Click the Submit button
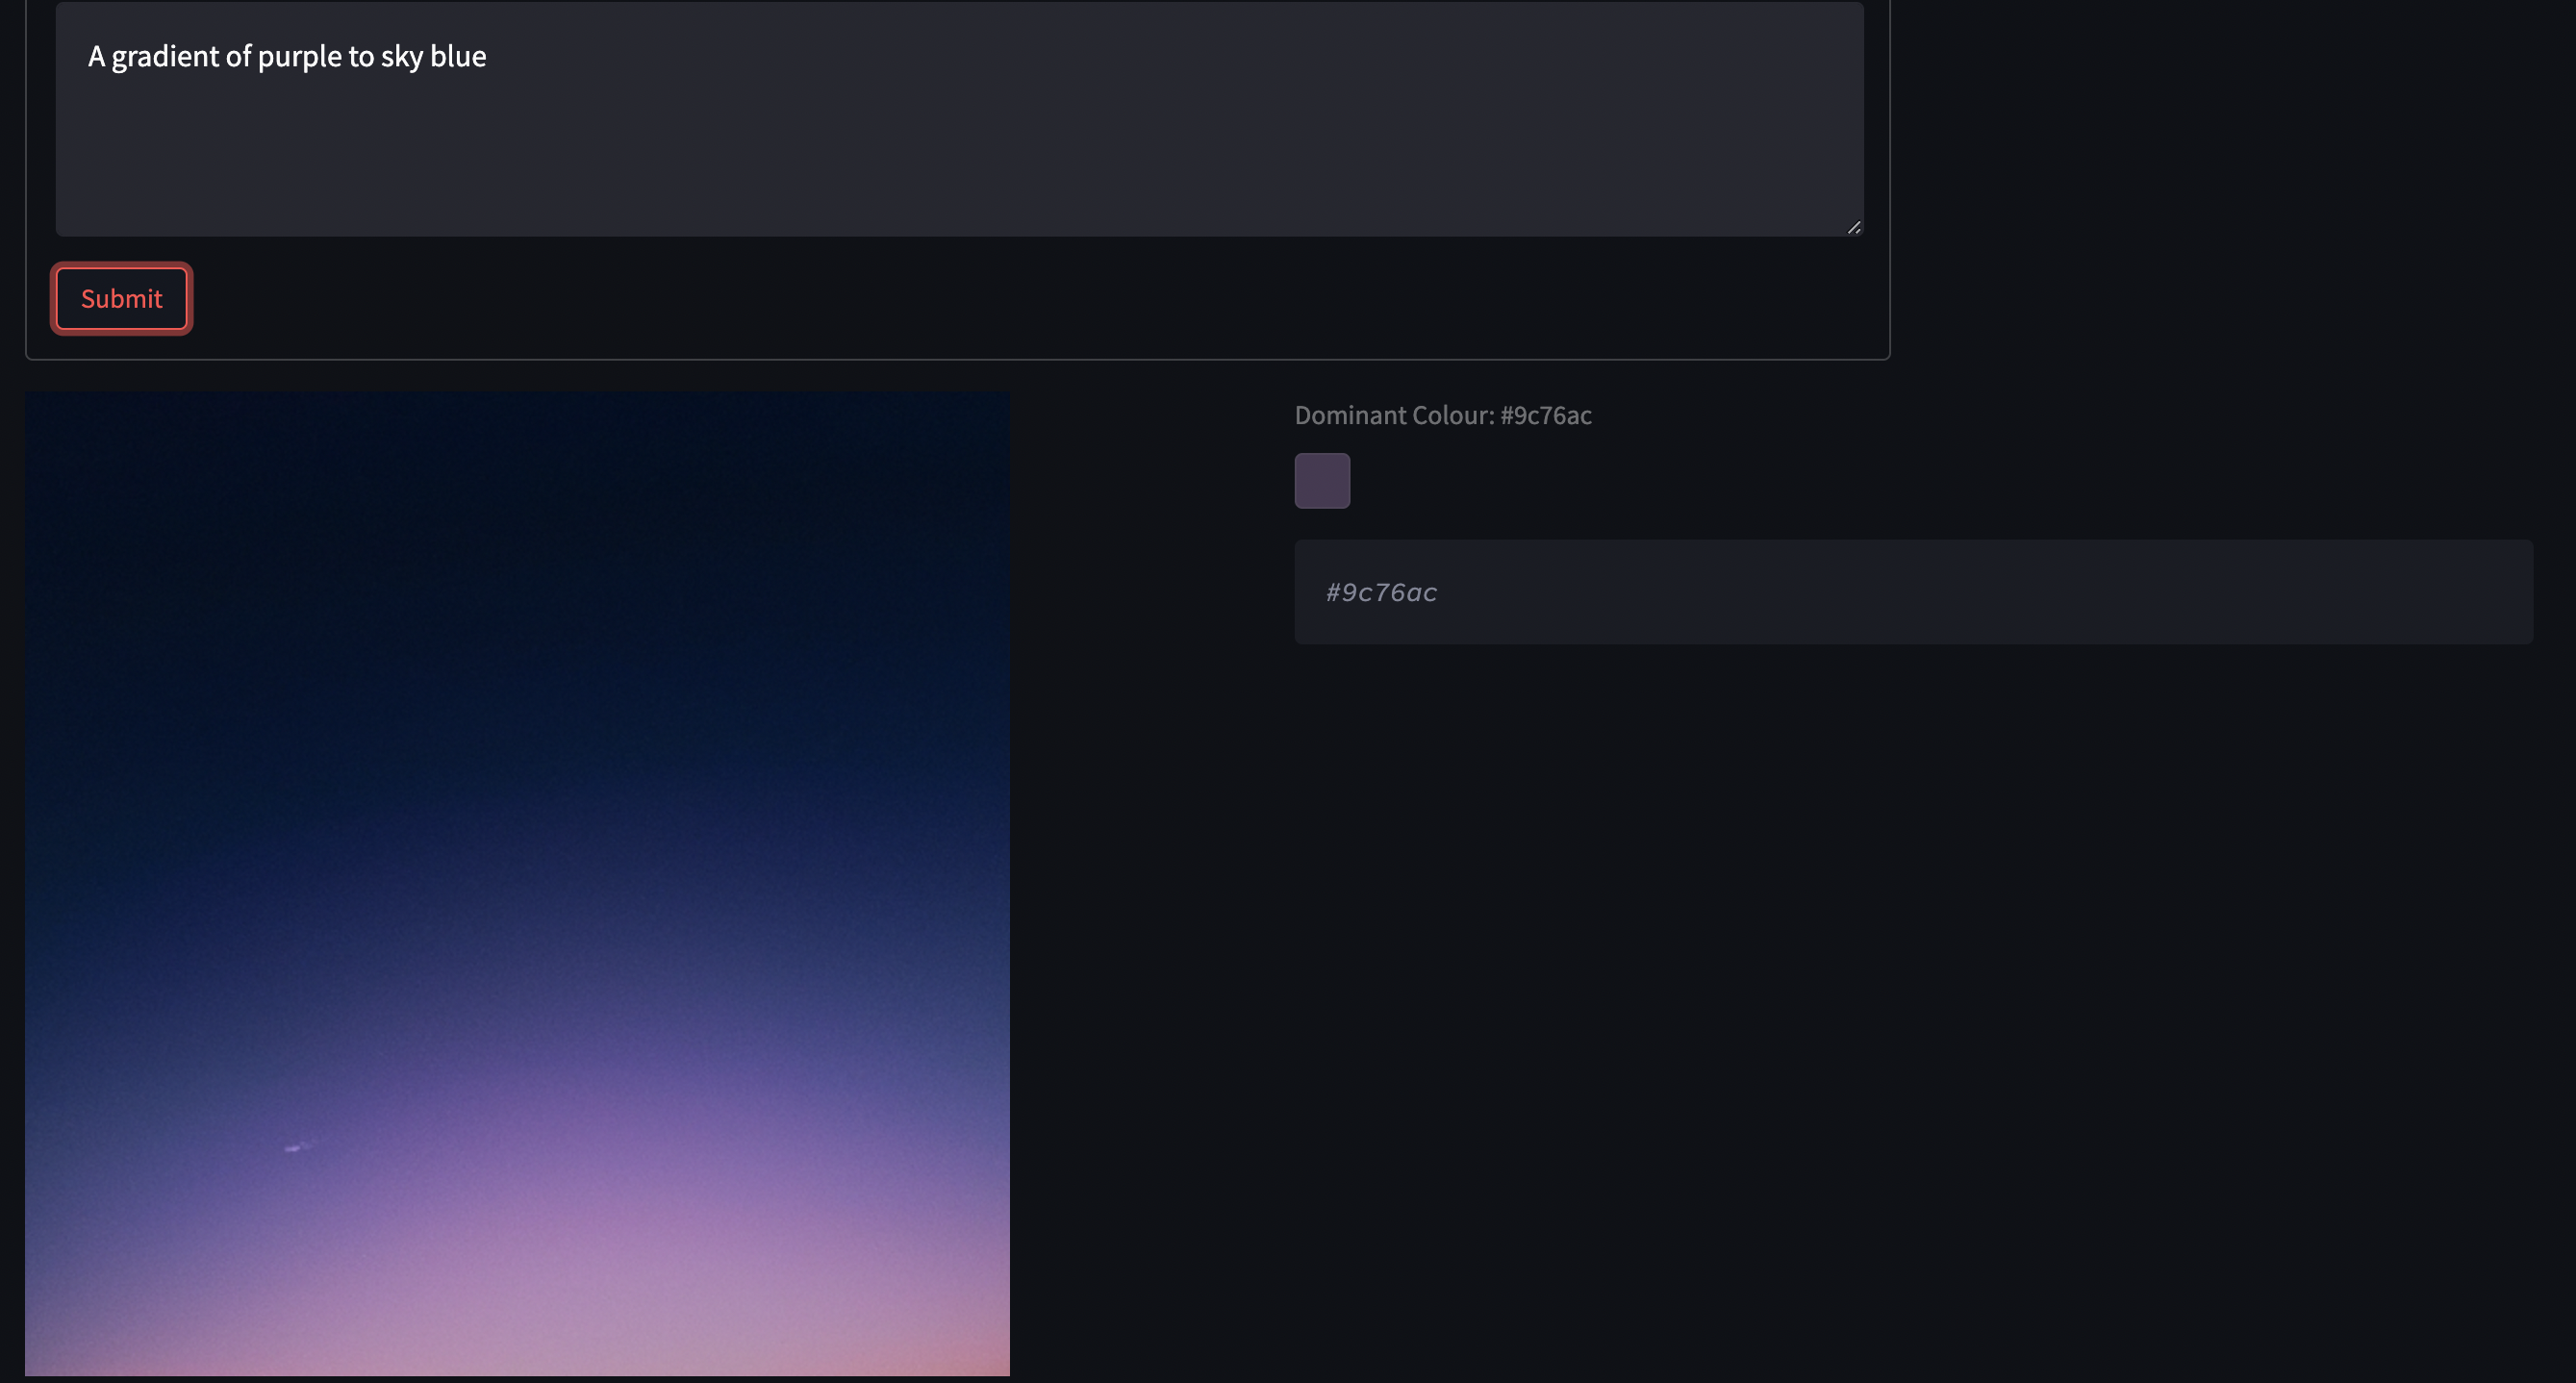The image size is (2576, 1383). click(x=121, y=299)
